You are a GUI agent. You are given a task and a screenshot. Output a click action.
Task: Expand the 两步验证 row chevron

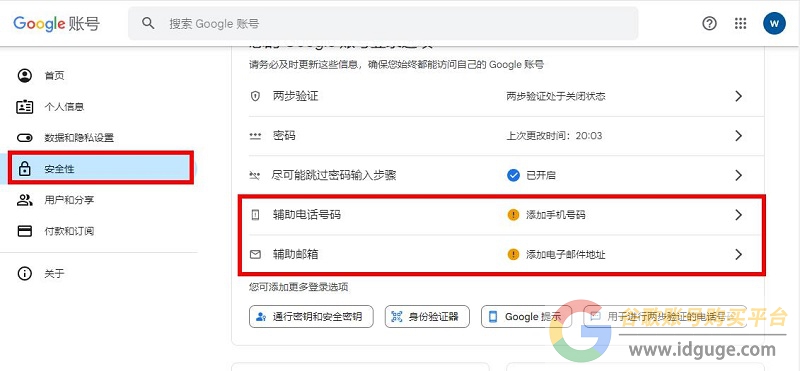pos(738,96)
